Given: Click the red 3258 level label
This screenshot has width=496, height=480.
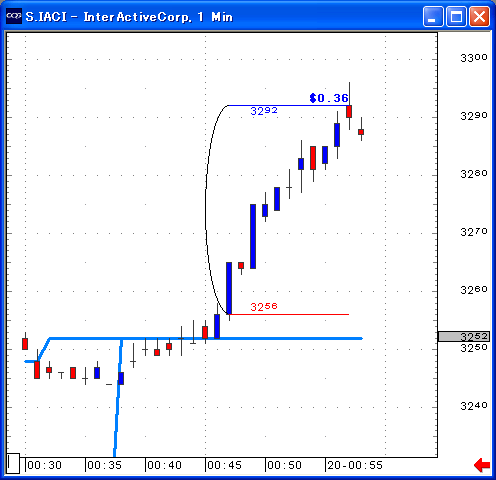Looking at the screenshot, I should coord(264,306).
